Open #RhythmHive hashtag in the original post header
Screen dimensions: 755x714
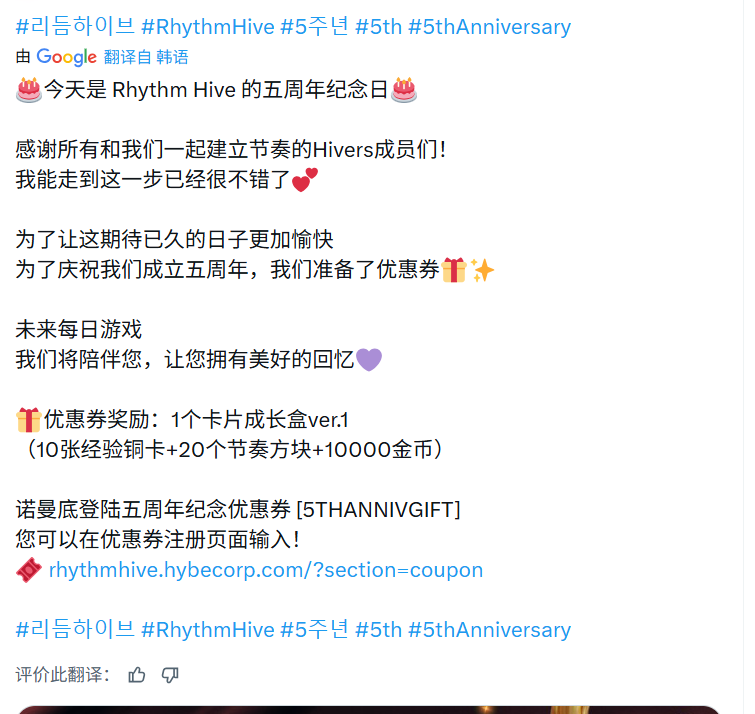[208, 26]
